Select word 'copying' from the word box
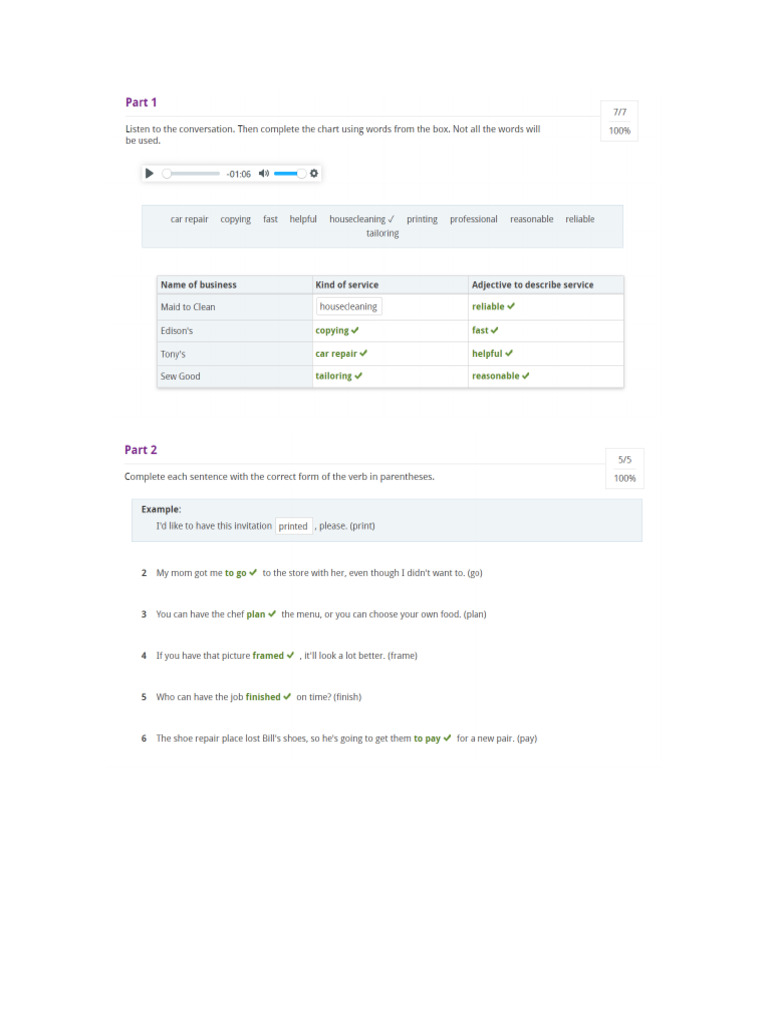This screenshot has width=768, height=1024. click(x=236, y=219)
